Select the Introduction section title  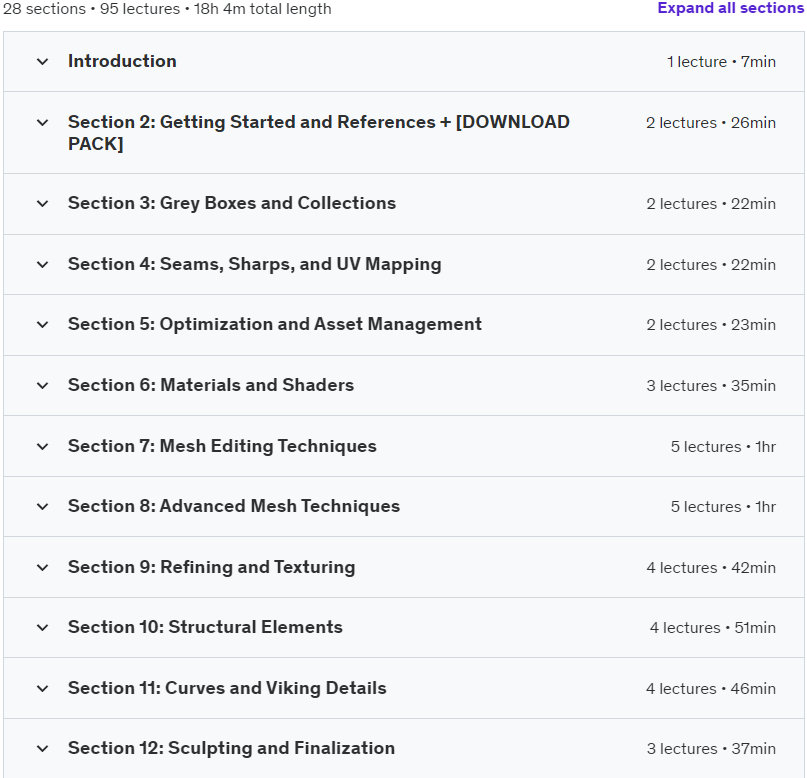122,61
